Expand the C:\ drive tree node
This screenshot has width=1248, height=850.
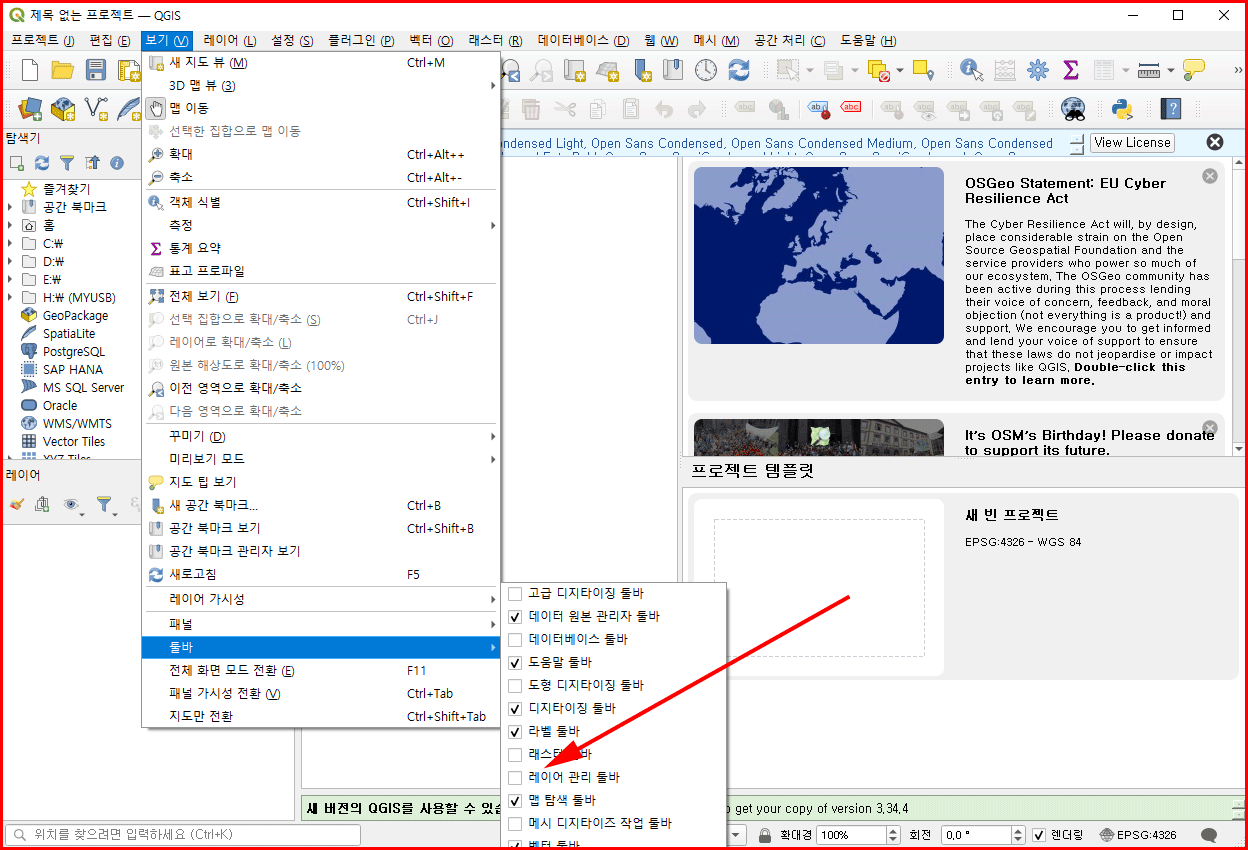[x=10, y=243]
